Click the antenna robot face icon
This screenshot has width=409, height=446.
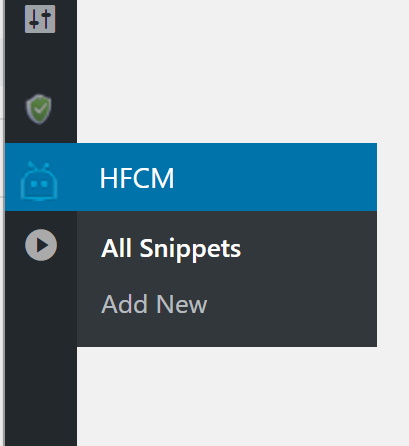tap(39, 181)
